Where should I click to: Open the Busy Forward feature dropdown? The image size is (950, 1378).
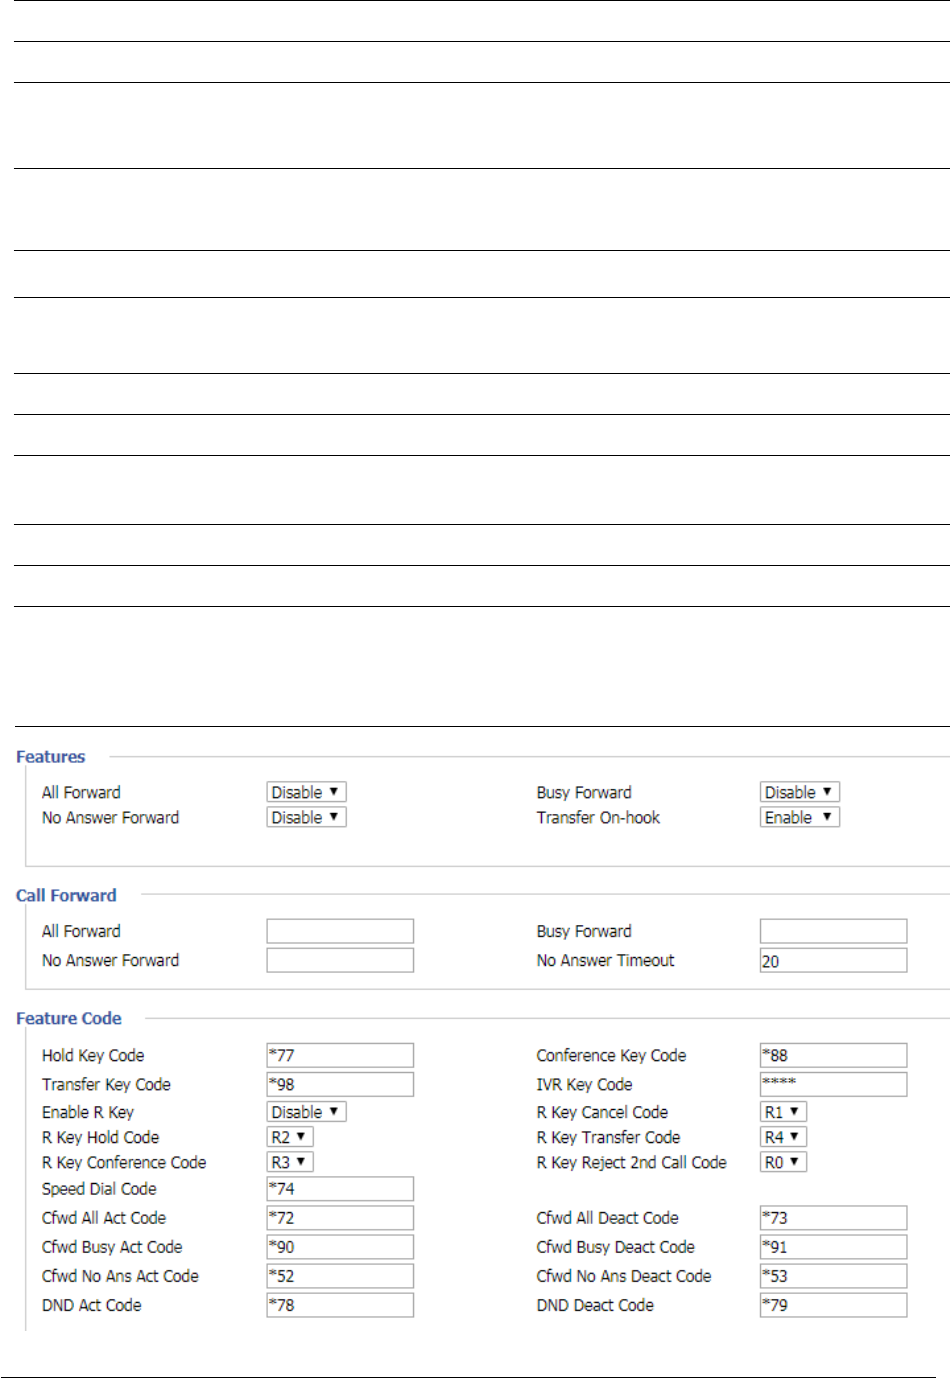(x=799, y=792)
